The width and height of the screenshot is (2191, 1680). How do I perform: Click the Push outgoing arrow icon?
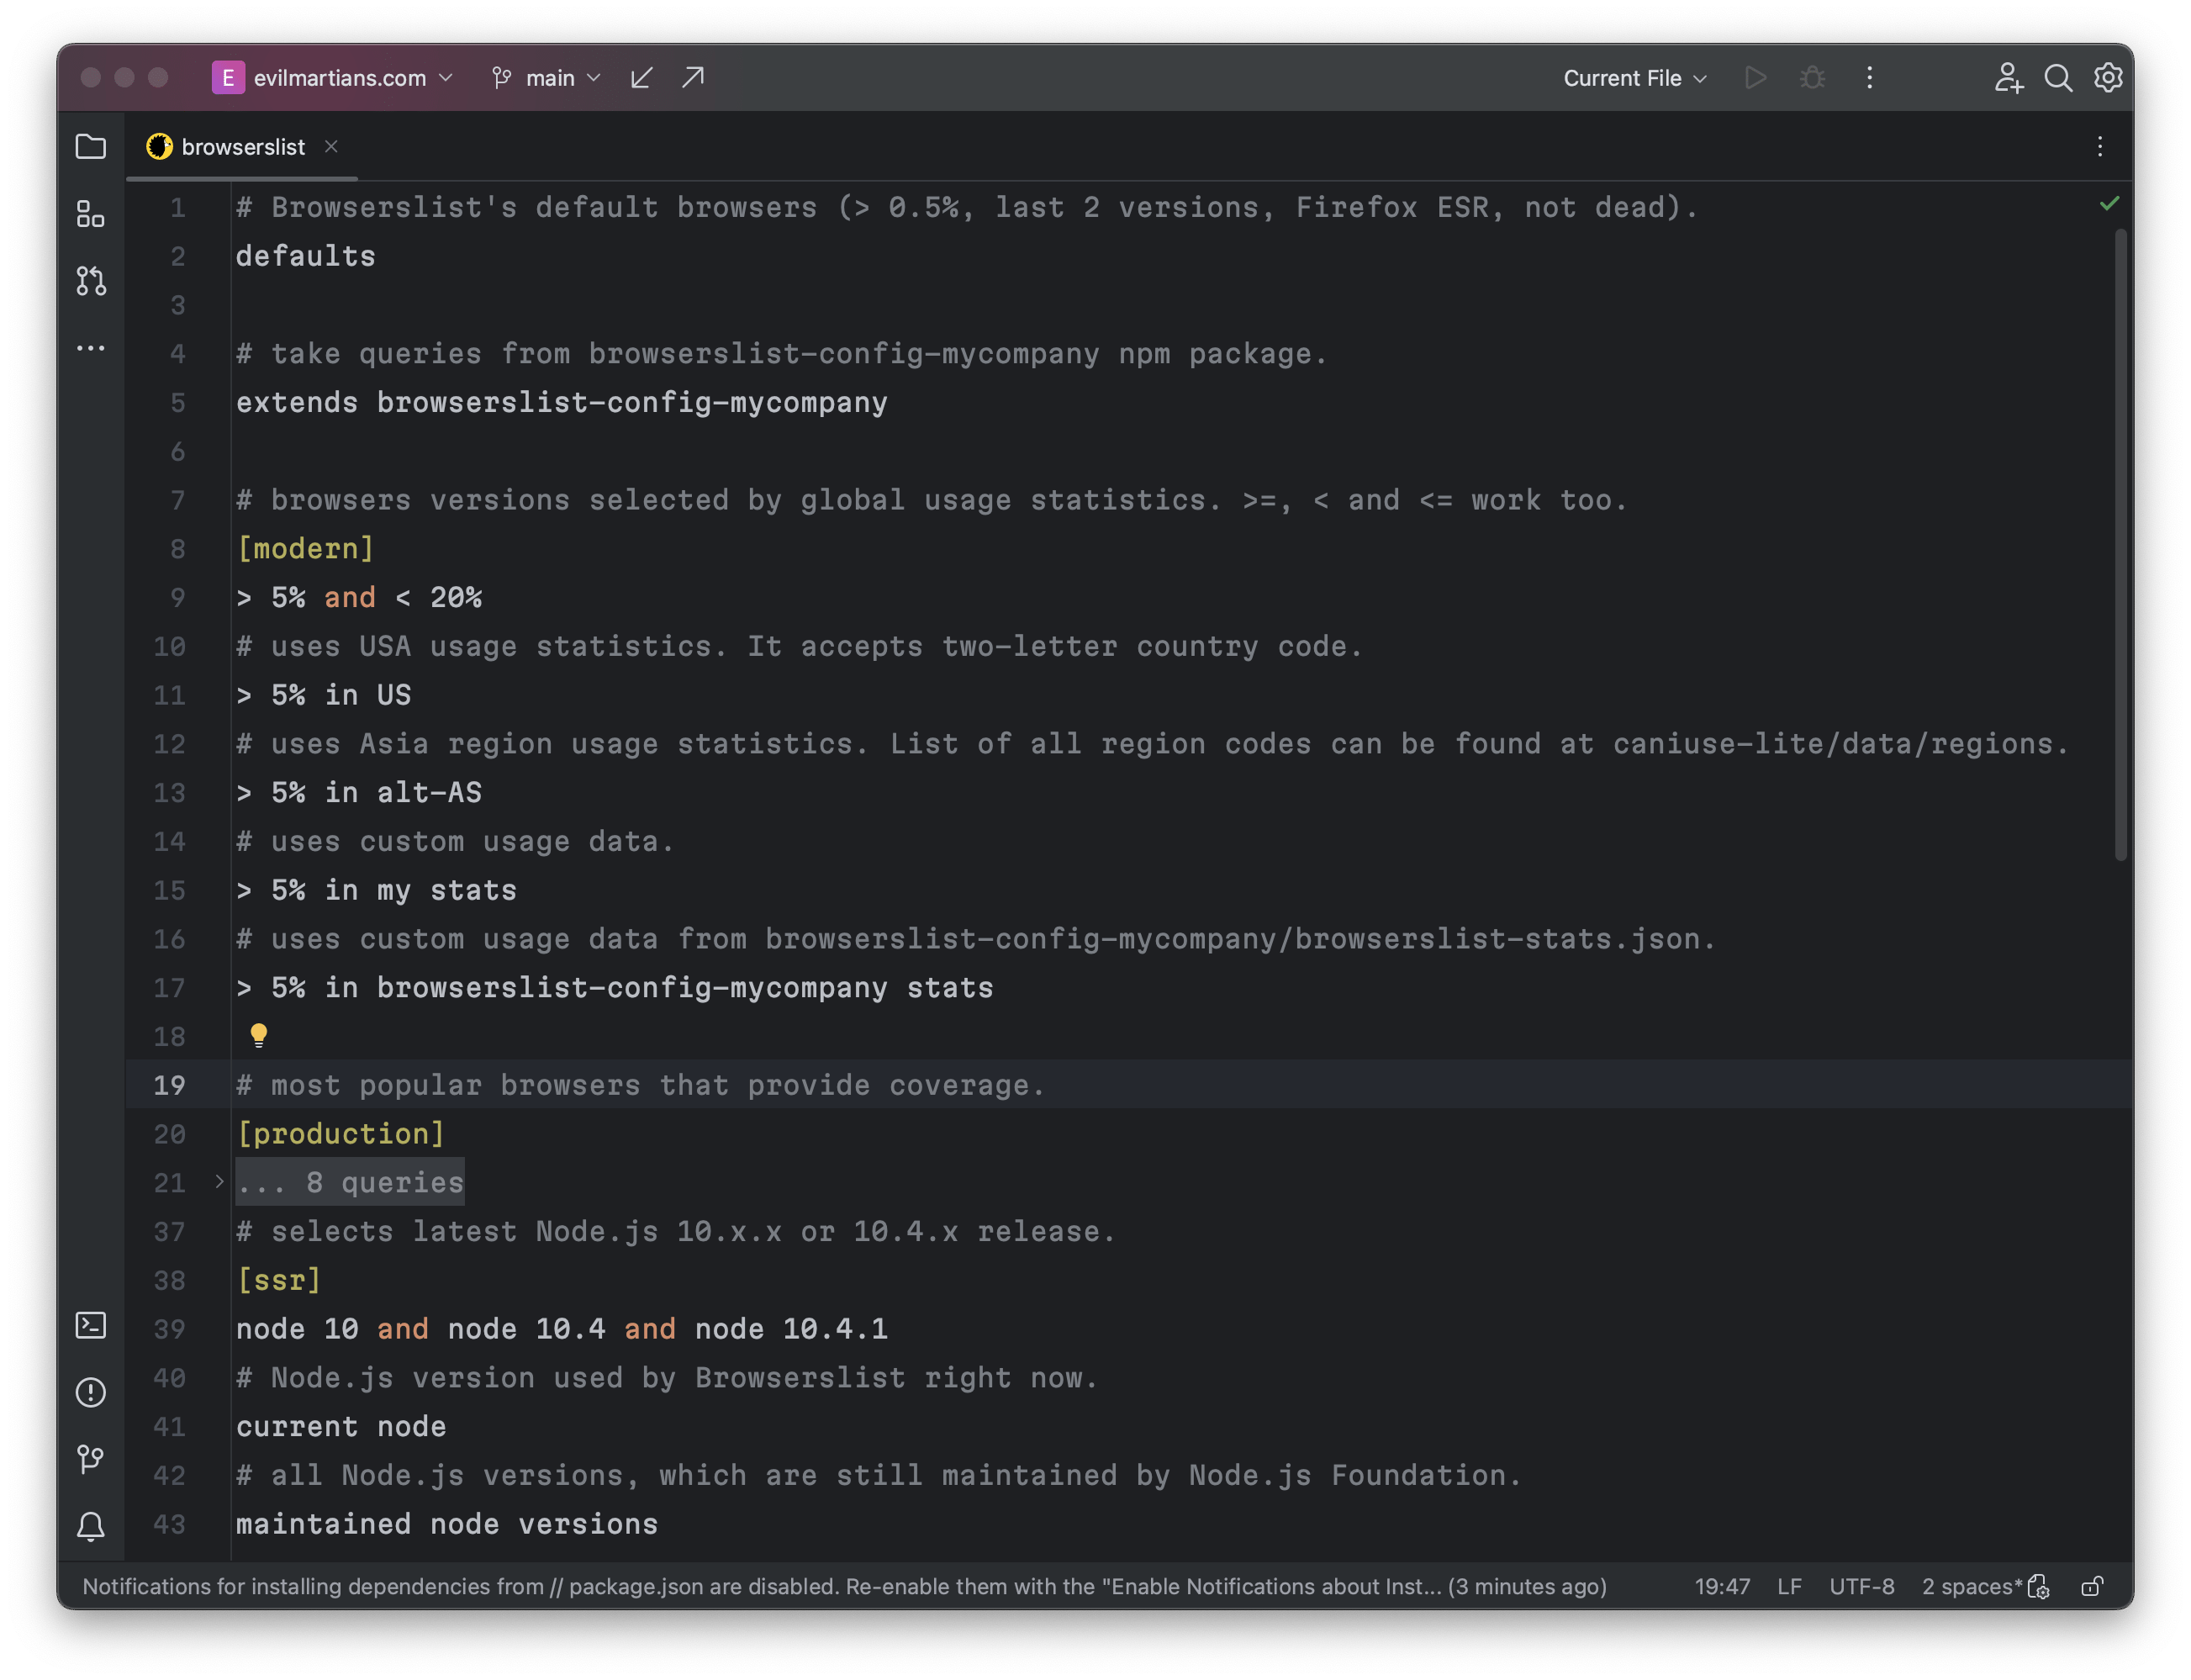(x=693, y=78)
